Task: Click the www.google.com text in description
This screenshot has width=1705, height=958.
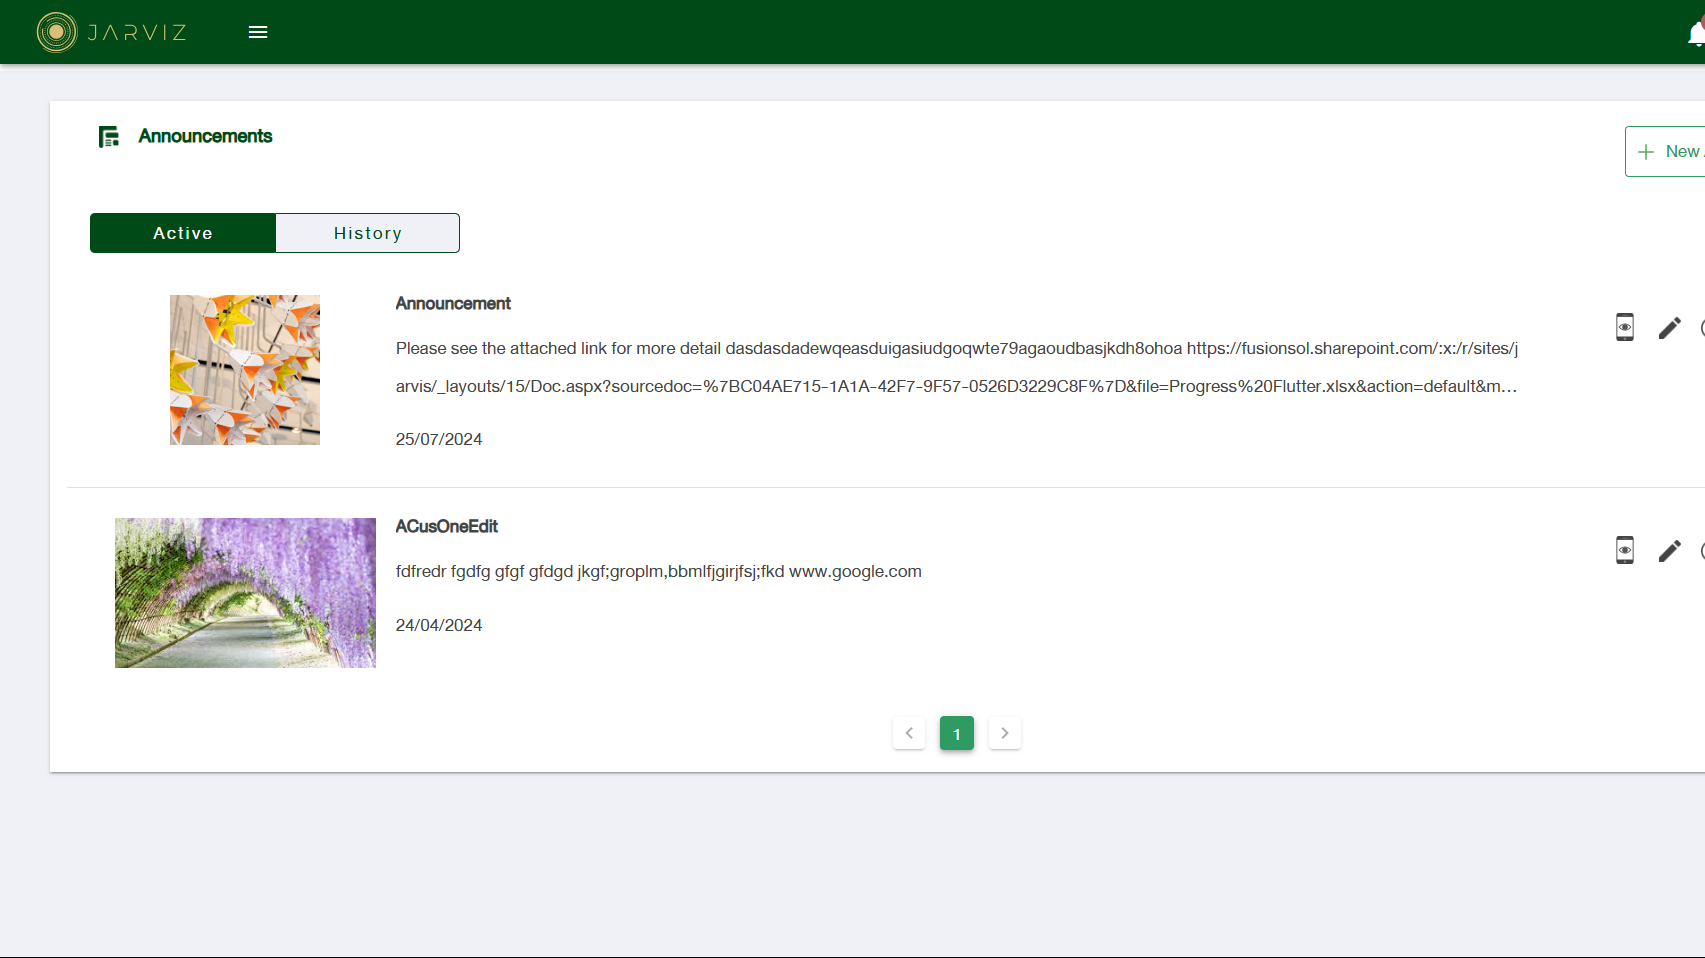Action: [855, 572]
